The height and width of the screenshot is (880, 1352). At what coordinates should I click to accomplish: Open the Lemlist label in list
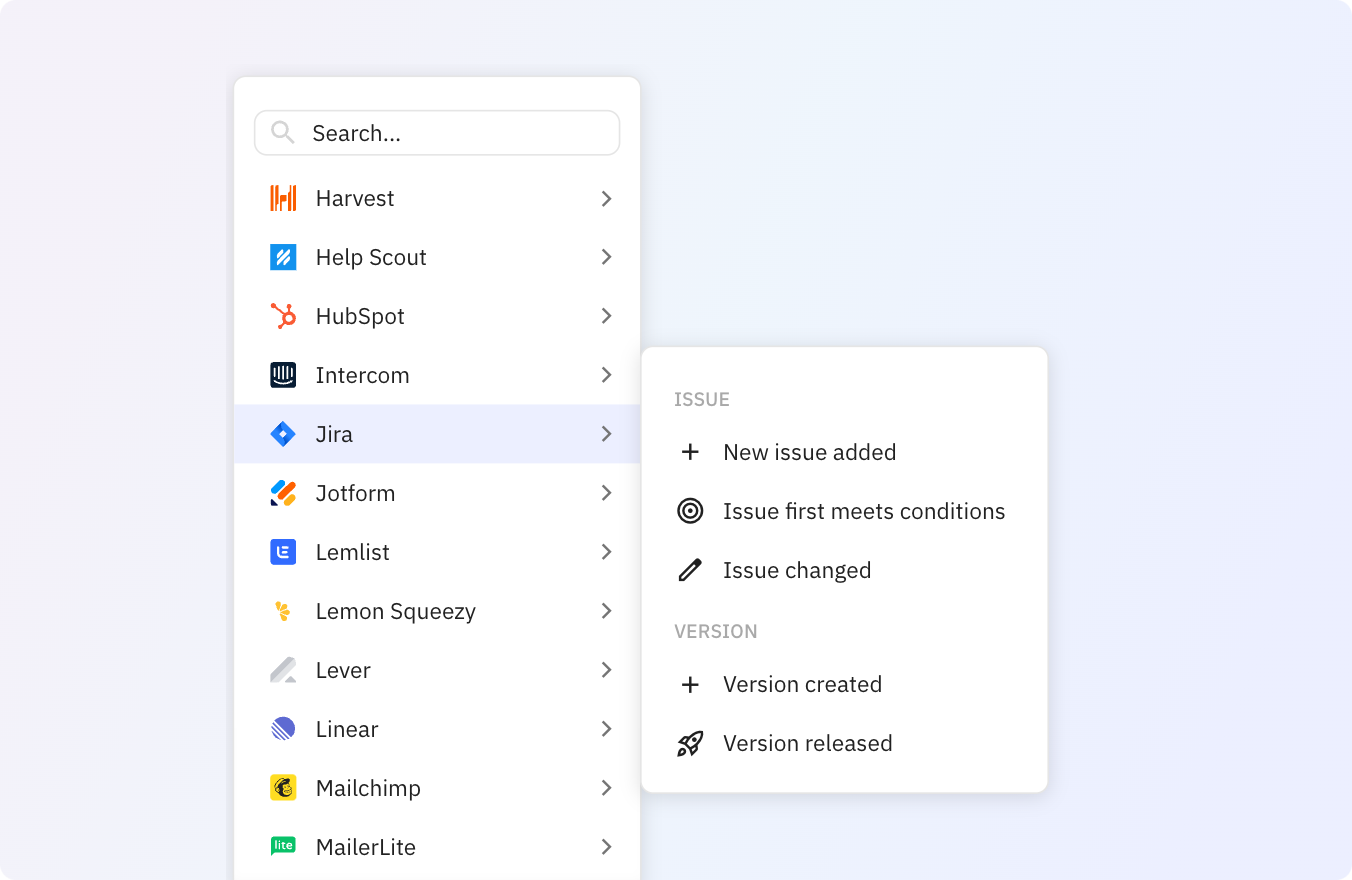(x=353, y=552)
